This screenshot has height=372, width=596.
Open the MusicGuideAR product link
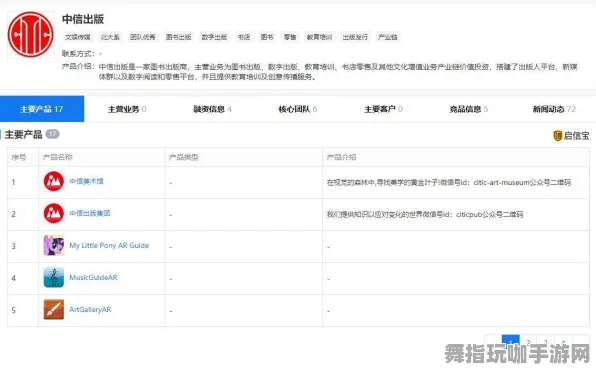[93, 277]
